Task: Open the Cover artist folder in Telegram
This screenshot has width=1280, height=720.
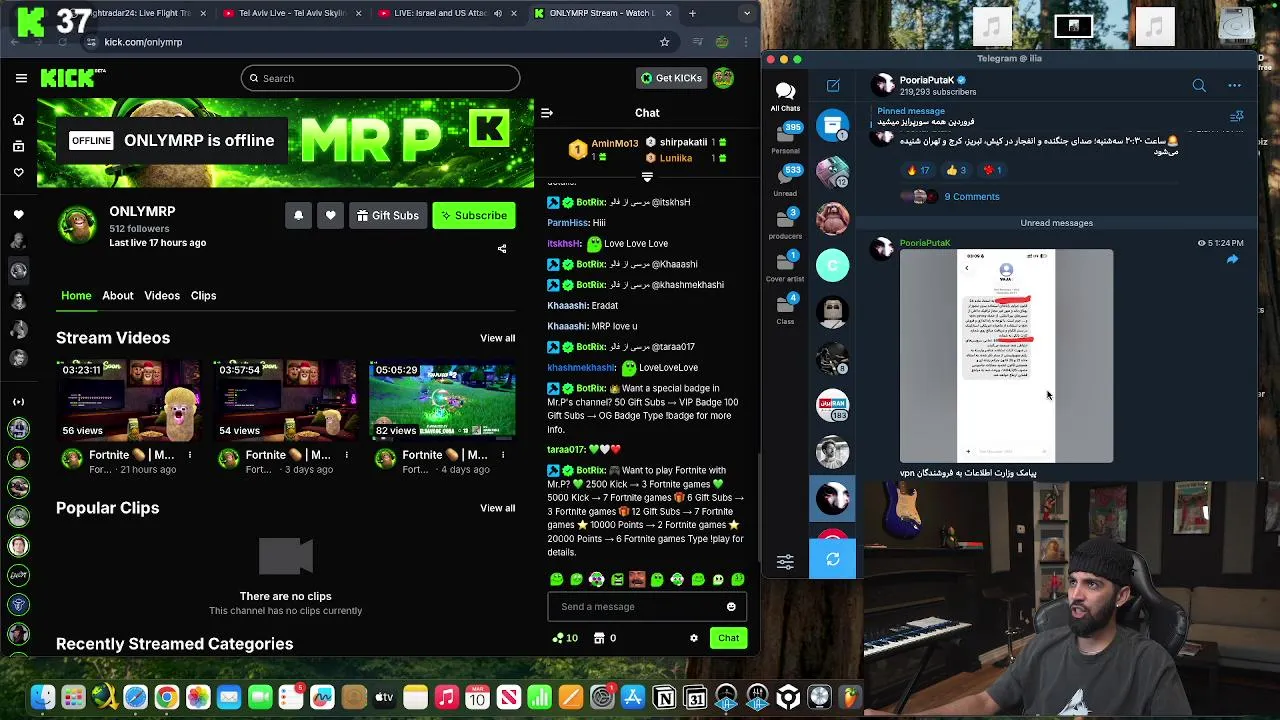Action: click(x=785, y=266)
